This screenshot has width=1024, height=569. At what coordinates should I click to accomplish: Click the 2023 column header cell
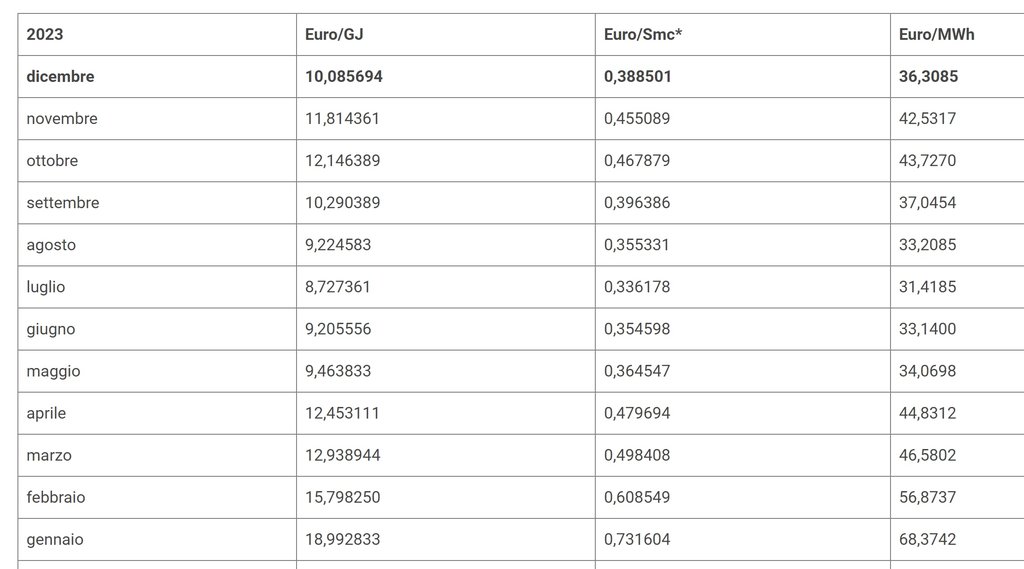tap(45, 35)
